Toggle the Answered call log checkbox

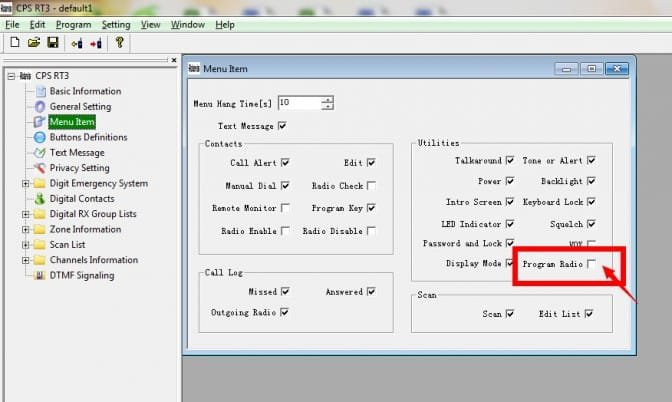pyautogui.click(x=371, y=291)
